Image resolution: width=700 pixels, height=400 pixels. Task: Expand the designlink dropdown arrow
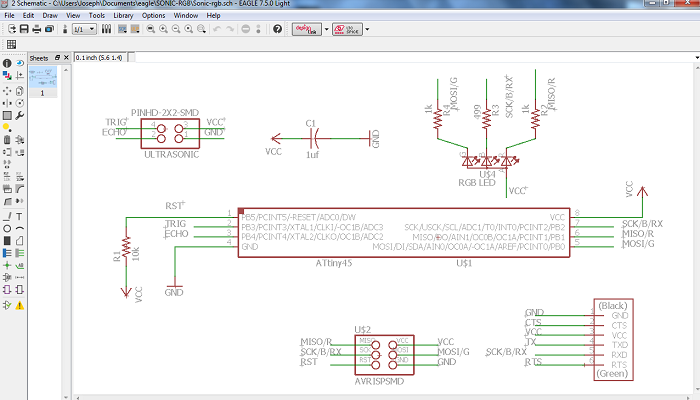coord(326,29)
